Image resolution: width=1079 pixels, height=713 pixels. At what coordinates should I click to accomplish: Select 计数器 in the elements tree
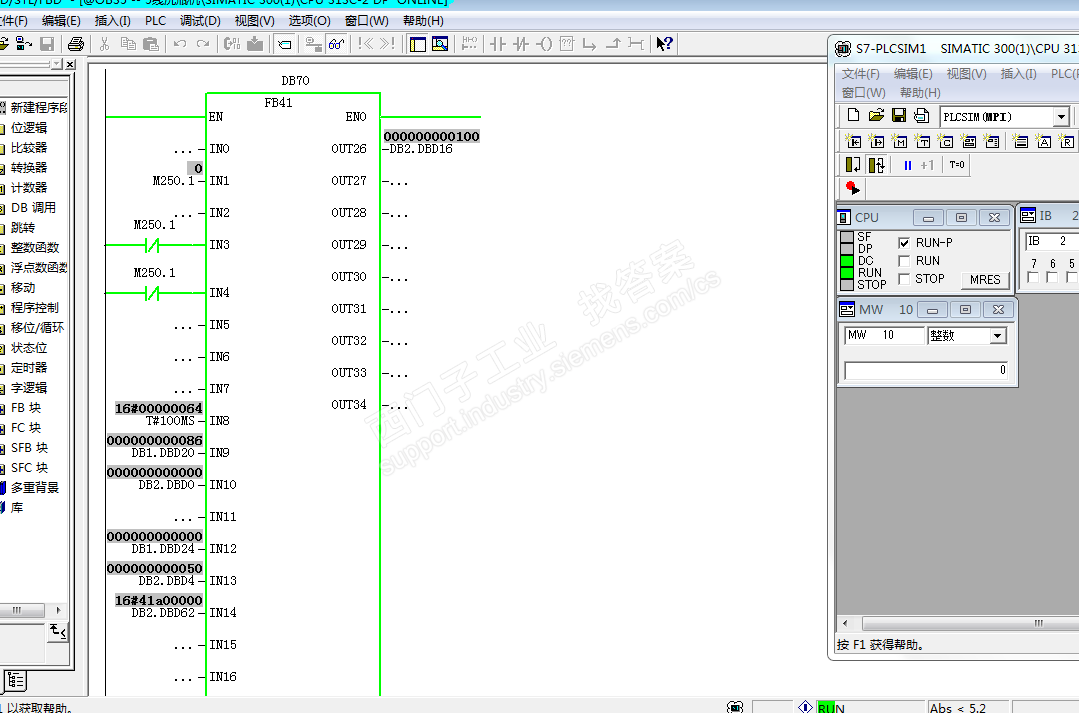29,188
